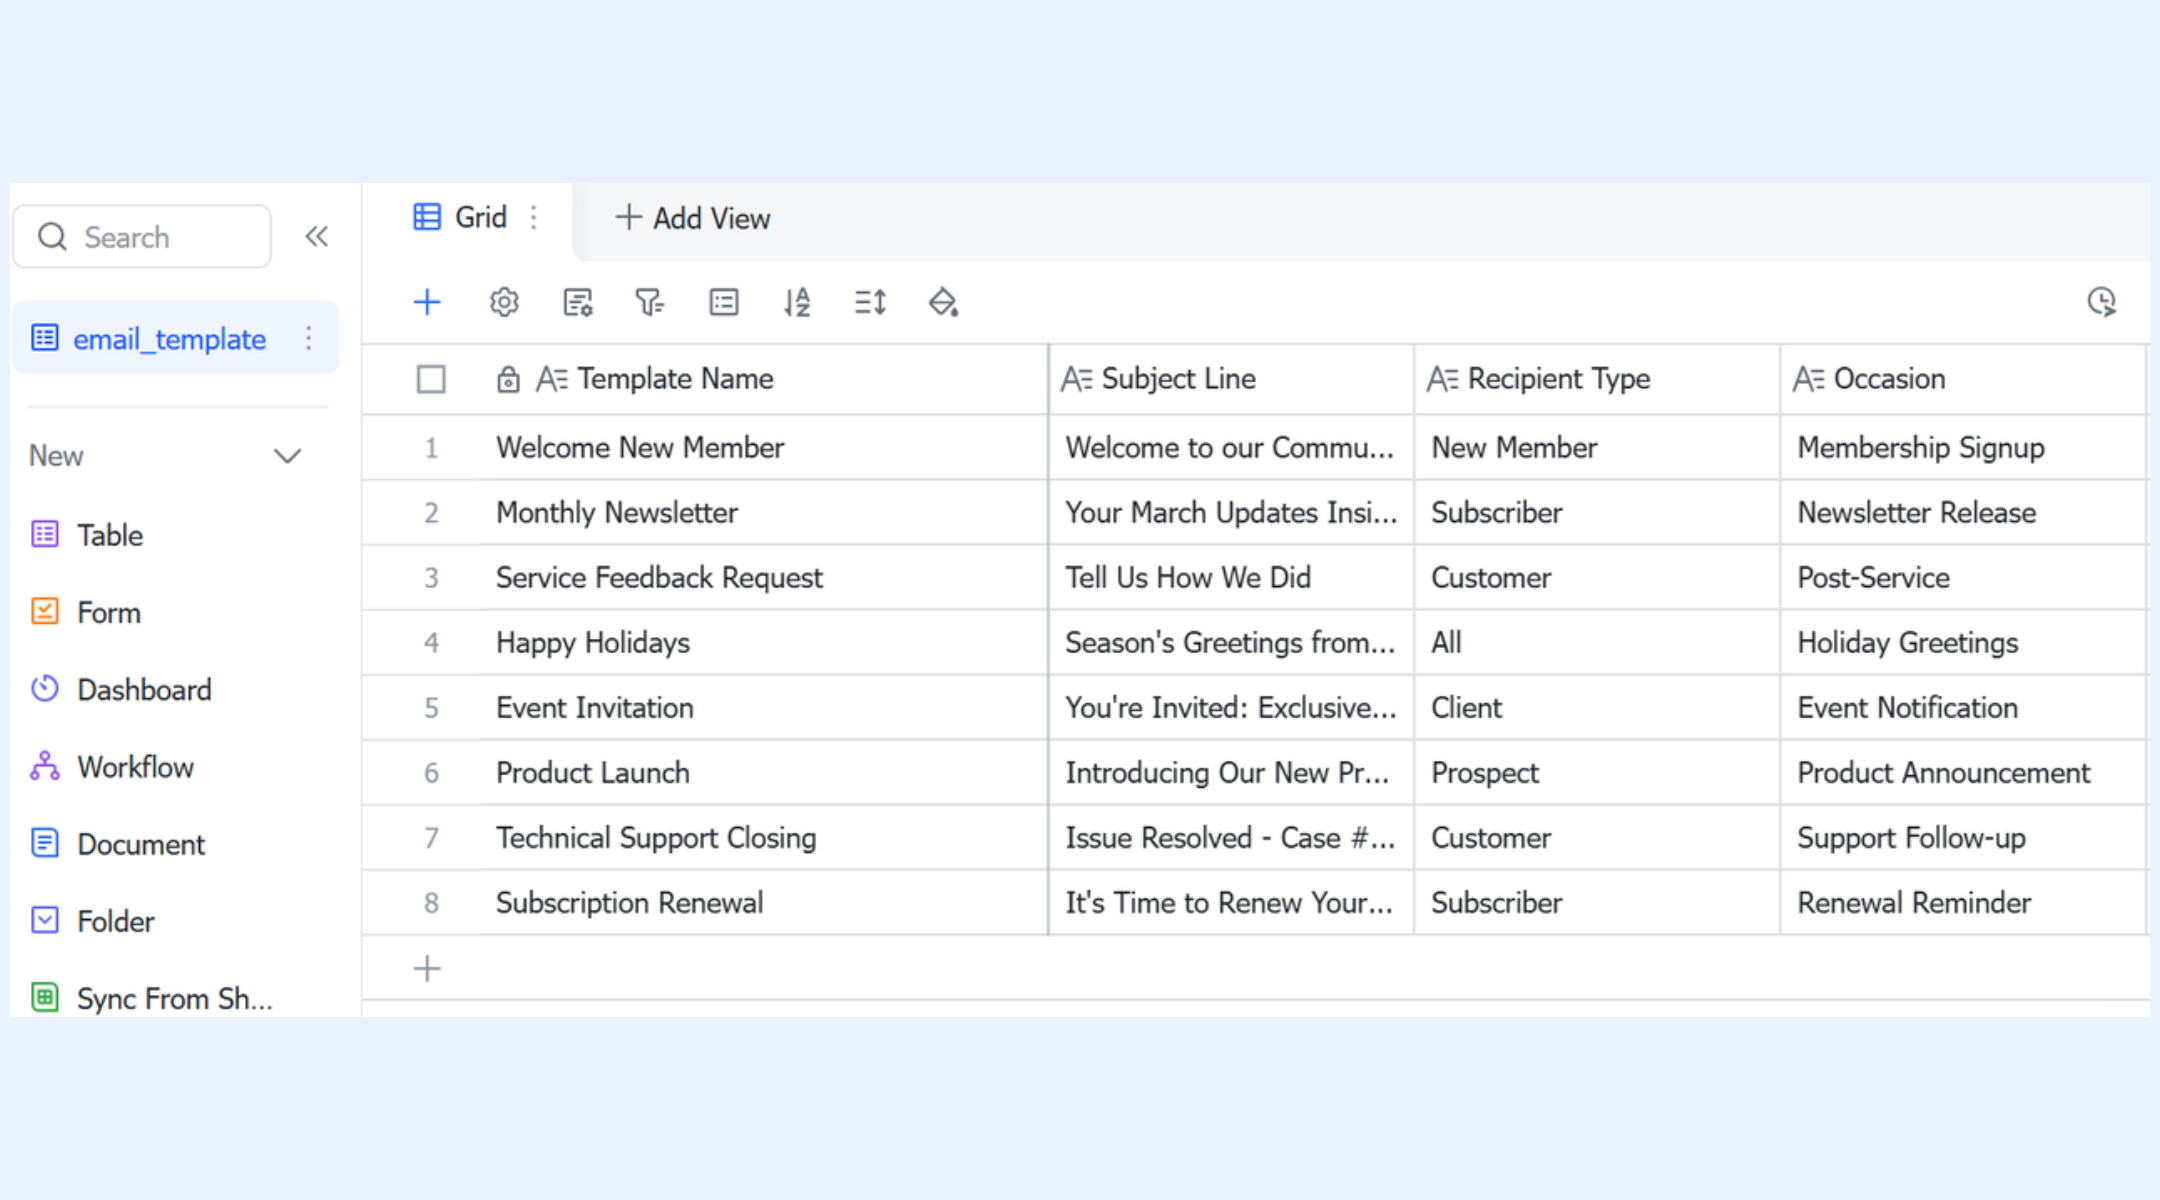Open the paint bucket color fill icon
This screenshot has height=1200, width=2160.
(x=943, y=301)
